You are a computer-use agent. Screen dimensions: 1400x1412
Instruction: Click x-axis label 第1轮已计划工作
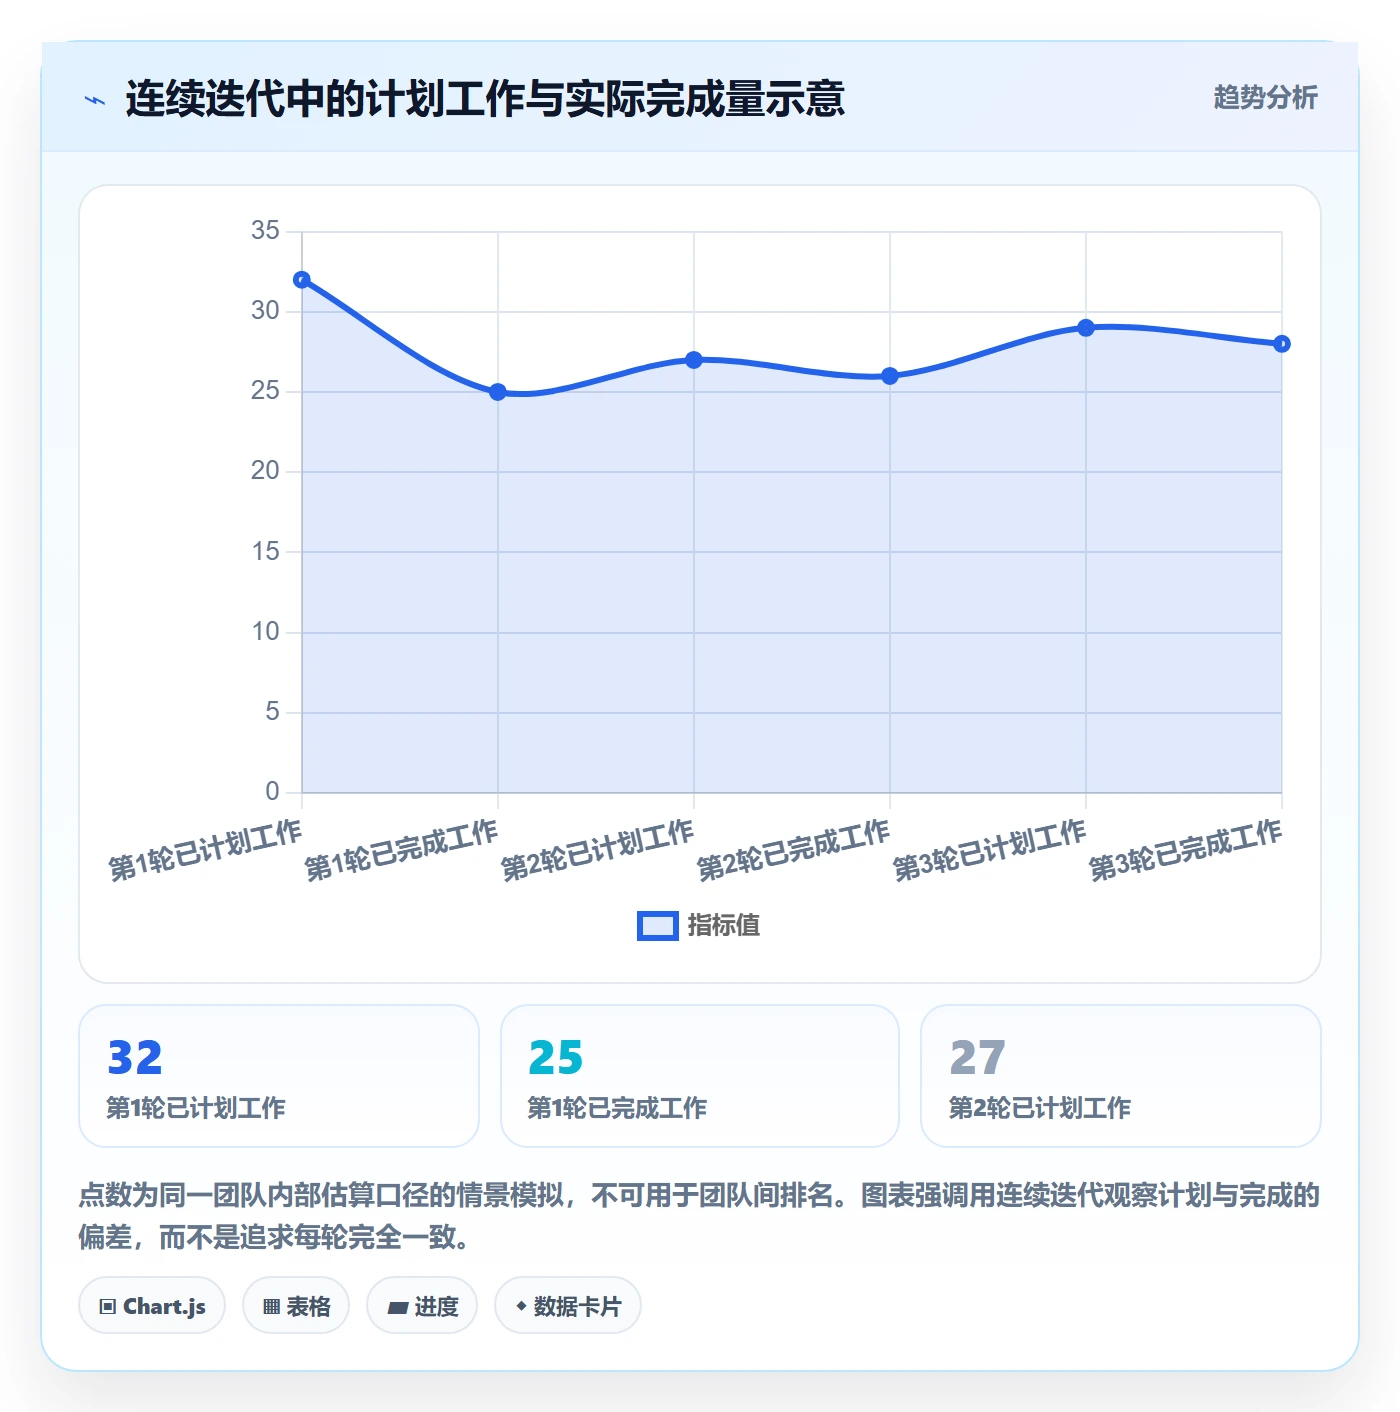point(206,850)
